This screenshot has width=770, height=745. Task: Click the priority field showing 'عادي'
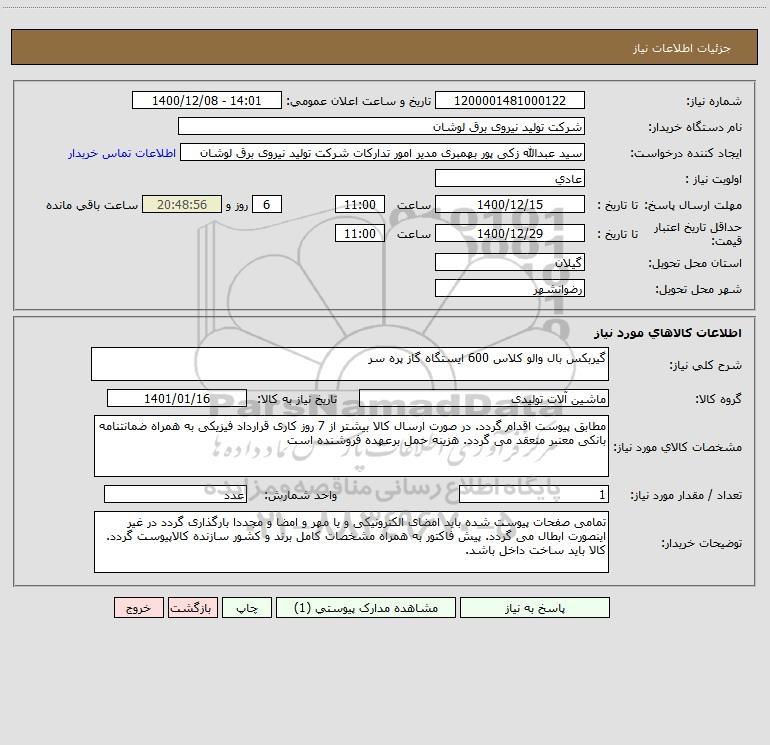coord(510,178)
